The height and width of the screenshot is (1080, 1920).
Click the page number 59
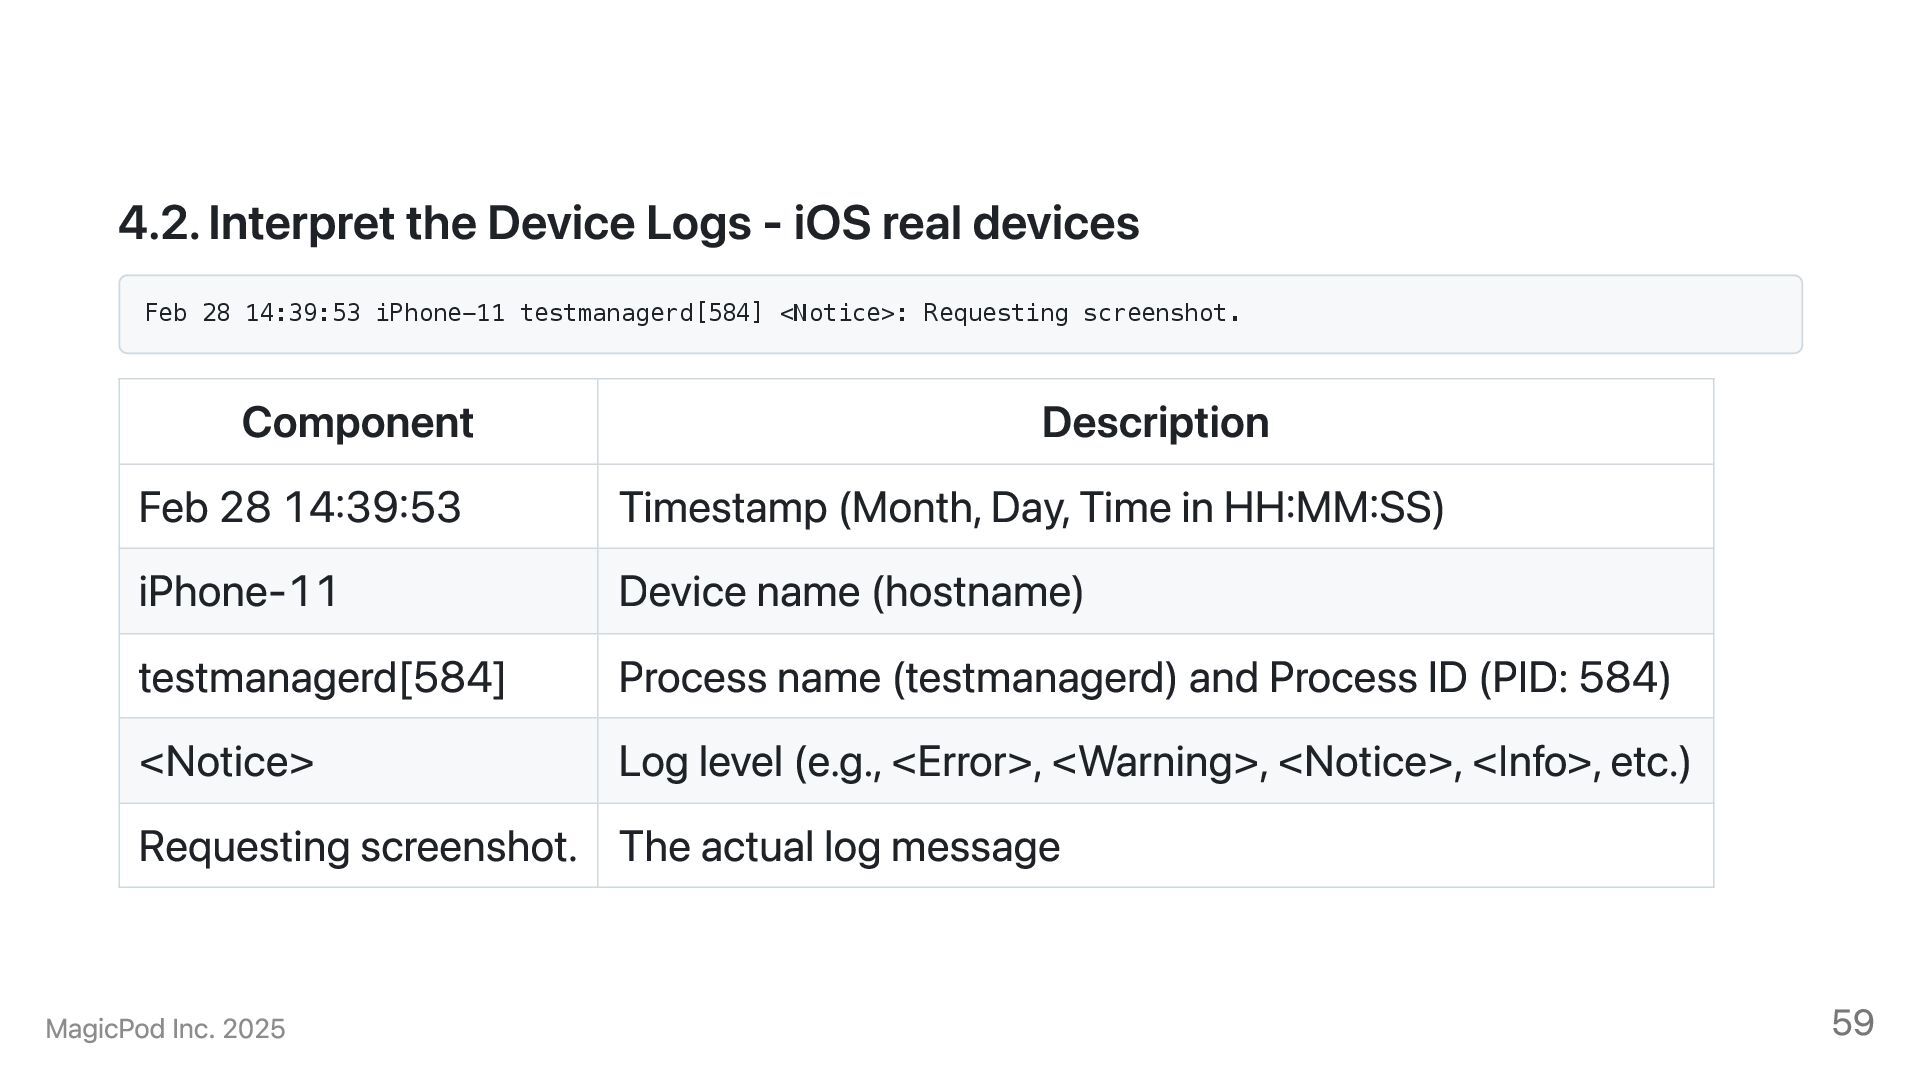click(1852, 1023)
